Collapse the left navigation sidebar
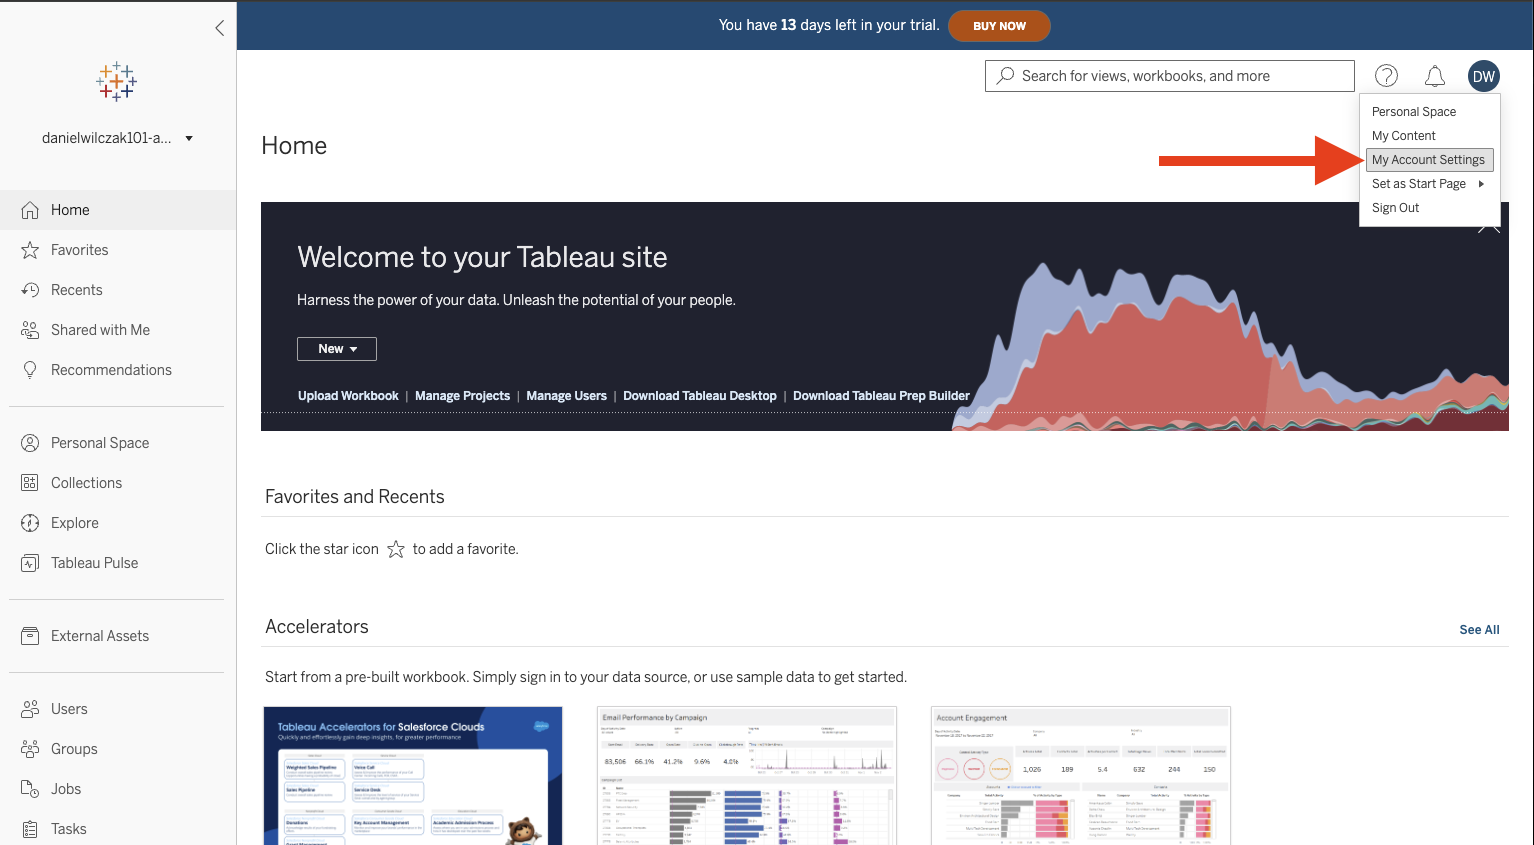This screenshot has width=1534, height=845. click(220, 28)
